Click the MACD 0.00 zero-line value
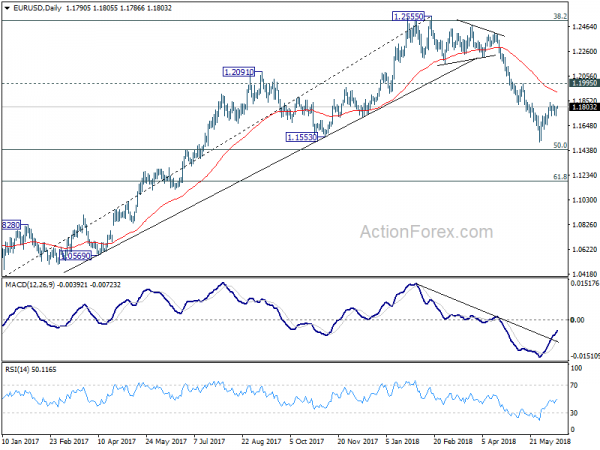This screenshot has height=450, width=600. click(577, 320)
